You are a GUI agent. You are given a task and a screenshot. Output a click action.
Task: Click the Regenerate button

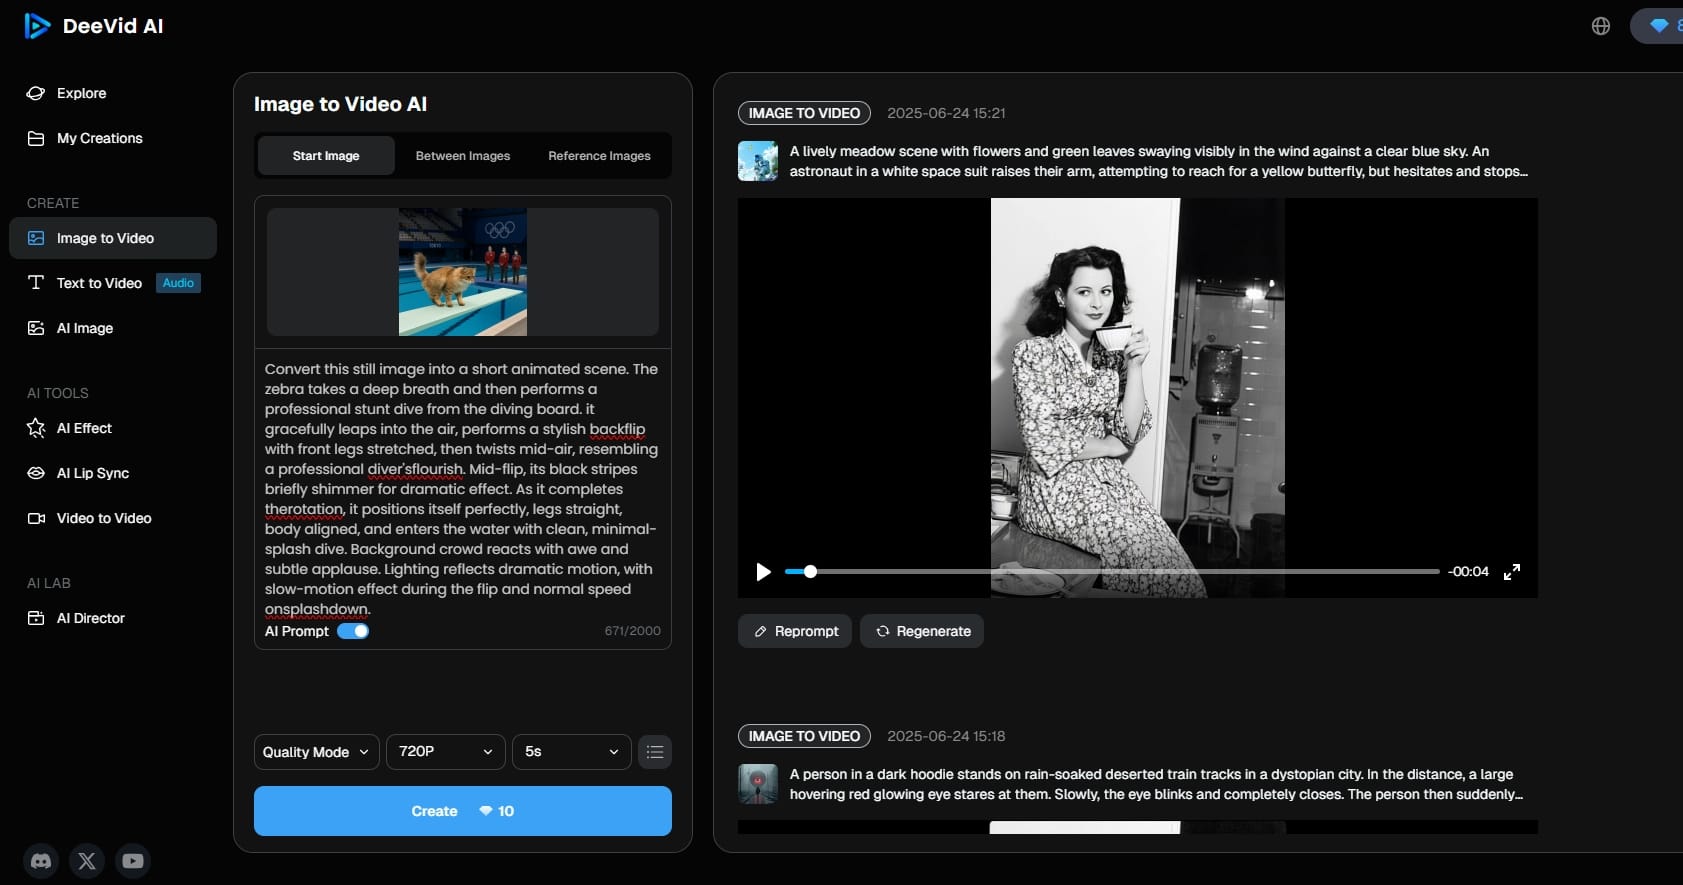click(x=922, y=631)
